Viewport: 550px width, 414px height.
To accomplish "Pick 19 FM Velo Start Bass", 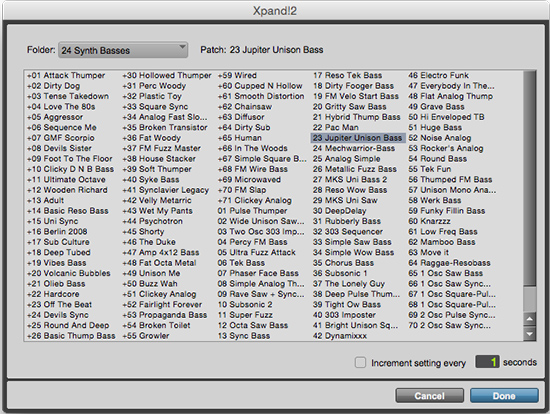I will [x=356, y=96].
